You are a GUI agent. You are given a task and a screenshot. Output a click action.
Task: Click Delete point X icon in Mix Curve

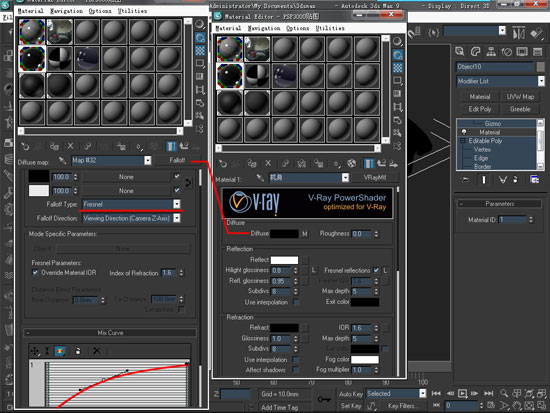97,351
